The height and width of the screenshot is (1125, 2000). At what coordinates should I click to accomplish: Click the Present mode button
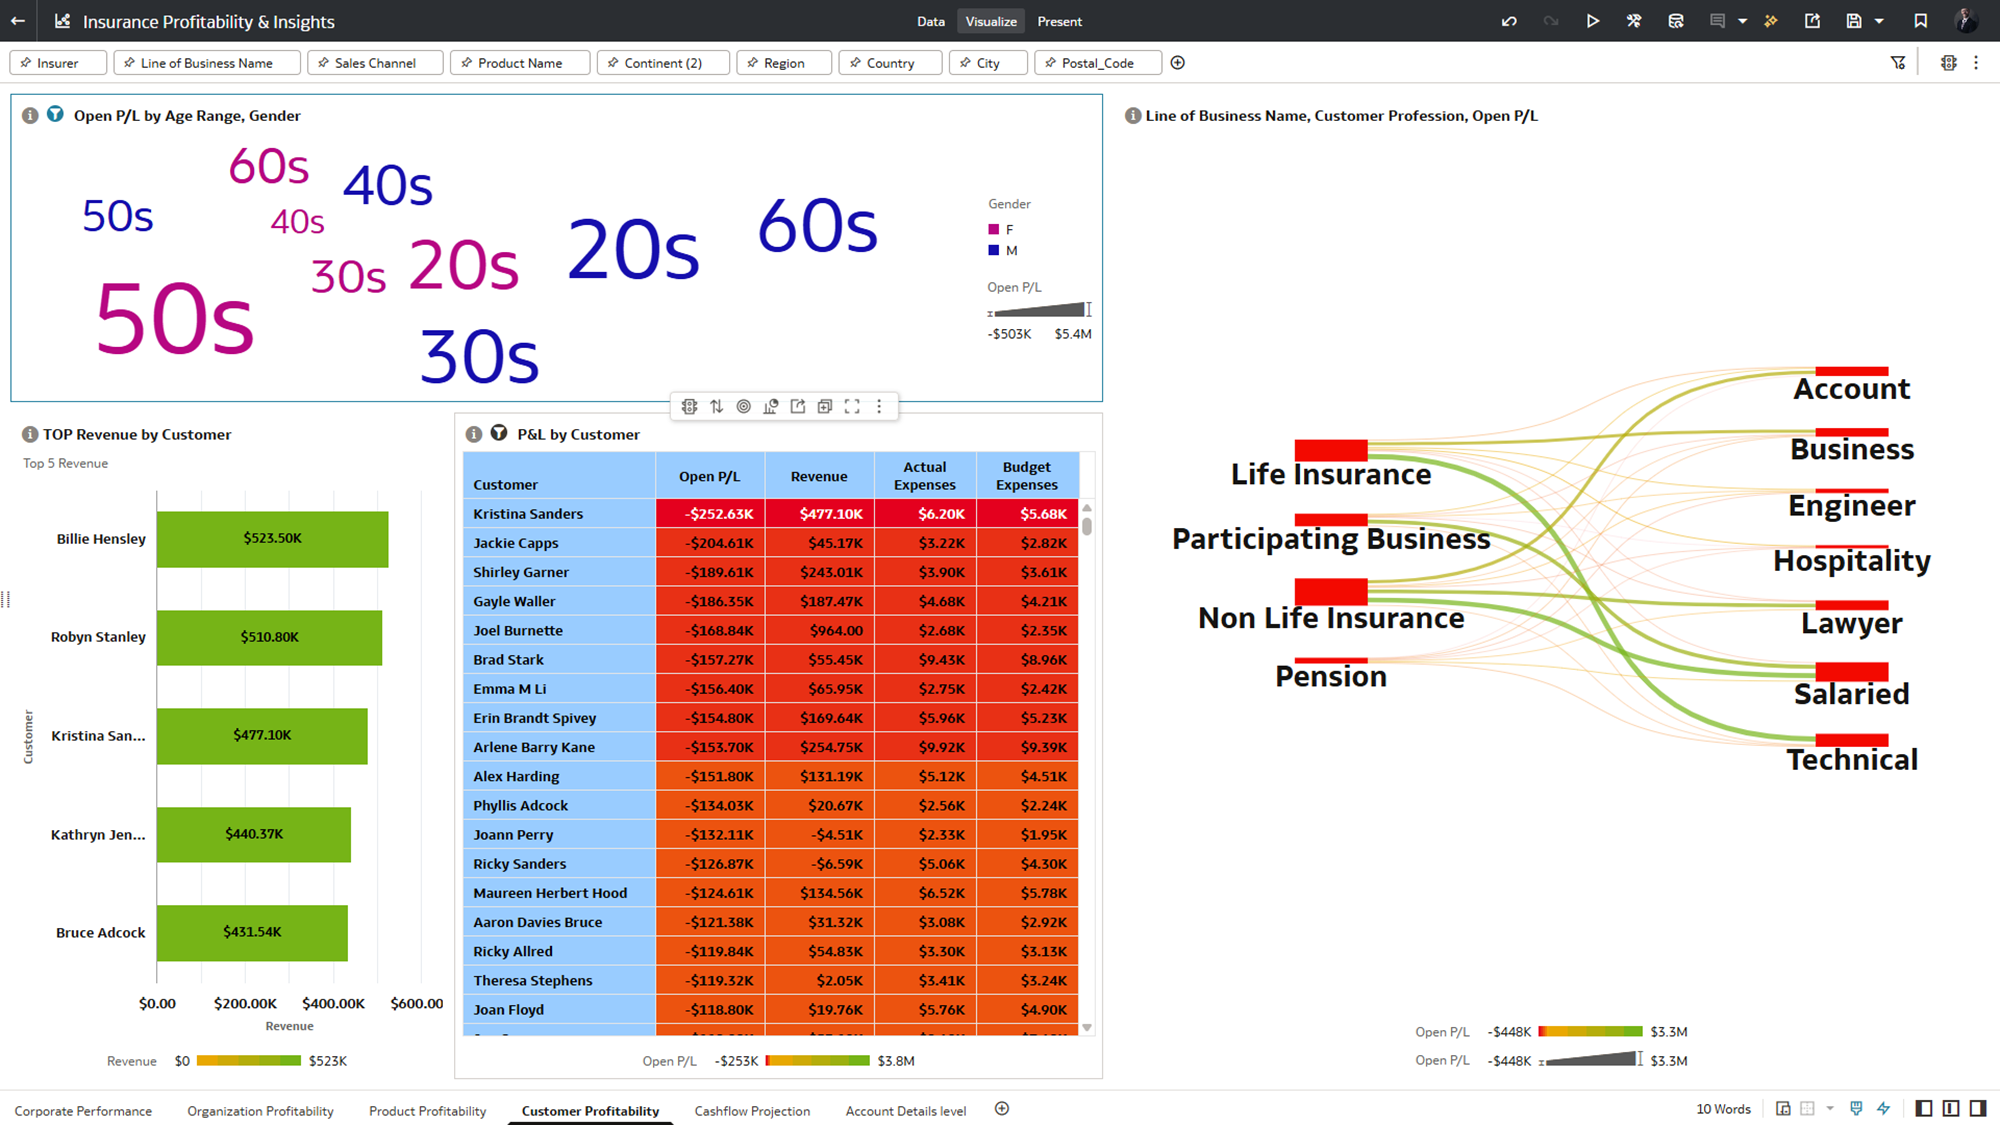[1059, 21]
